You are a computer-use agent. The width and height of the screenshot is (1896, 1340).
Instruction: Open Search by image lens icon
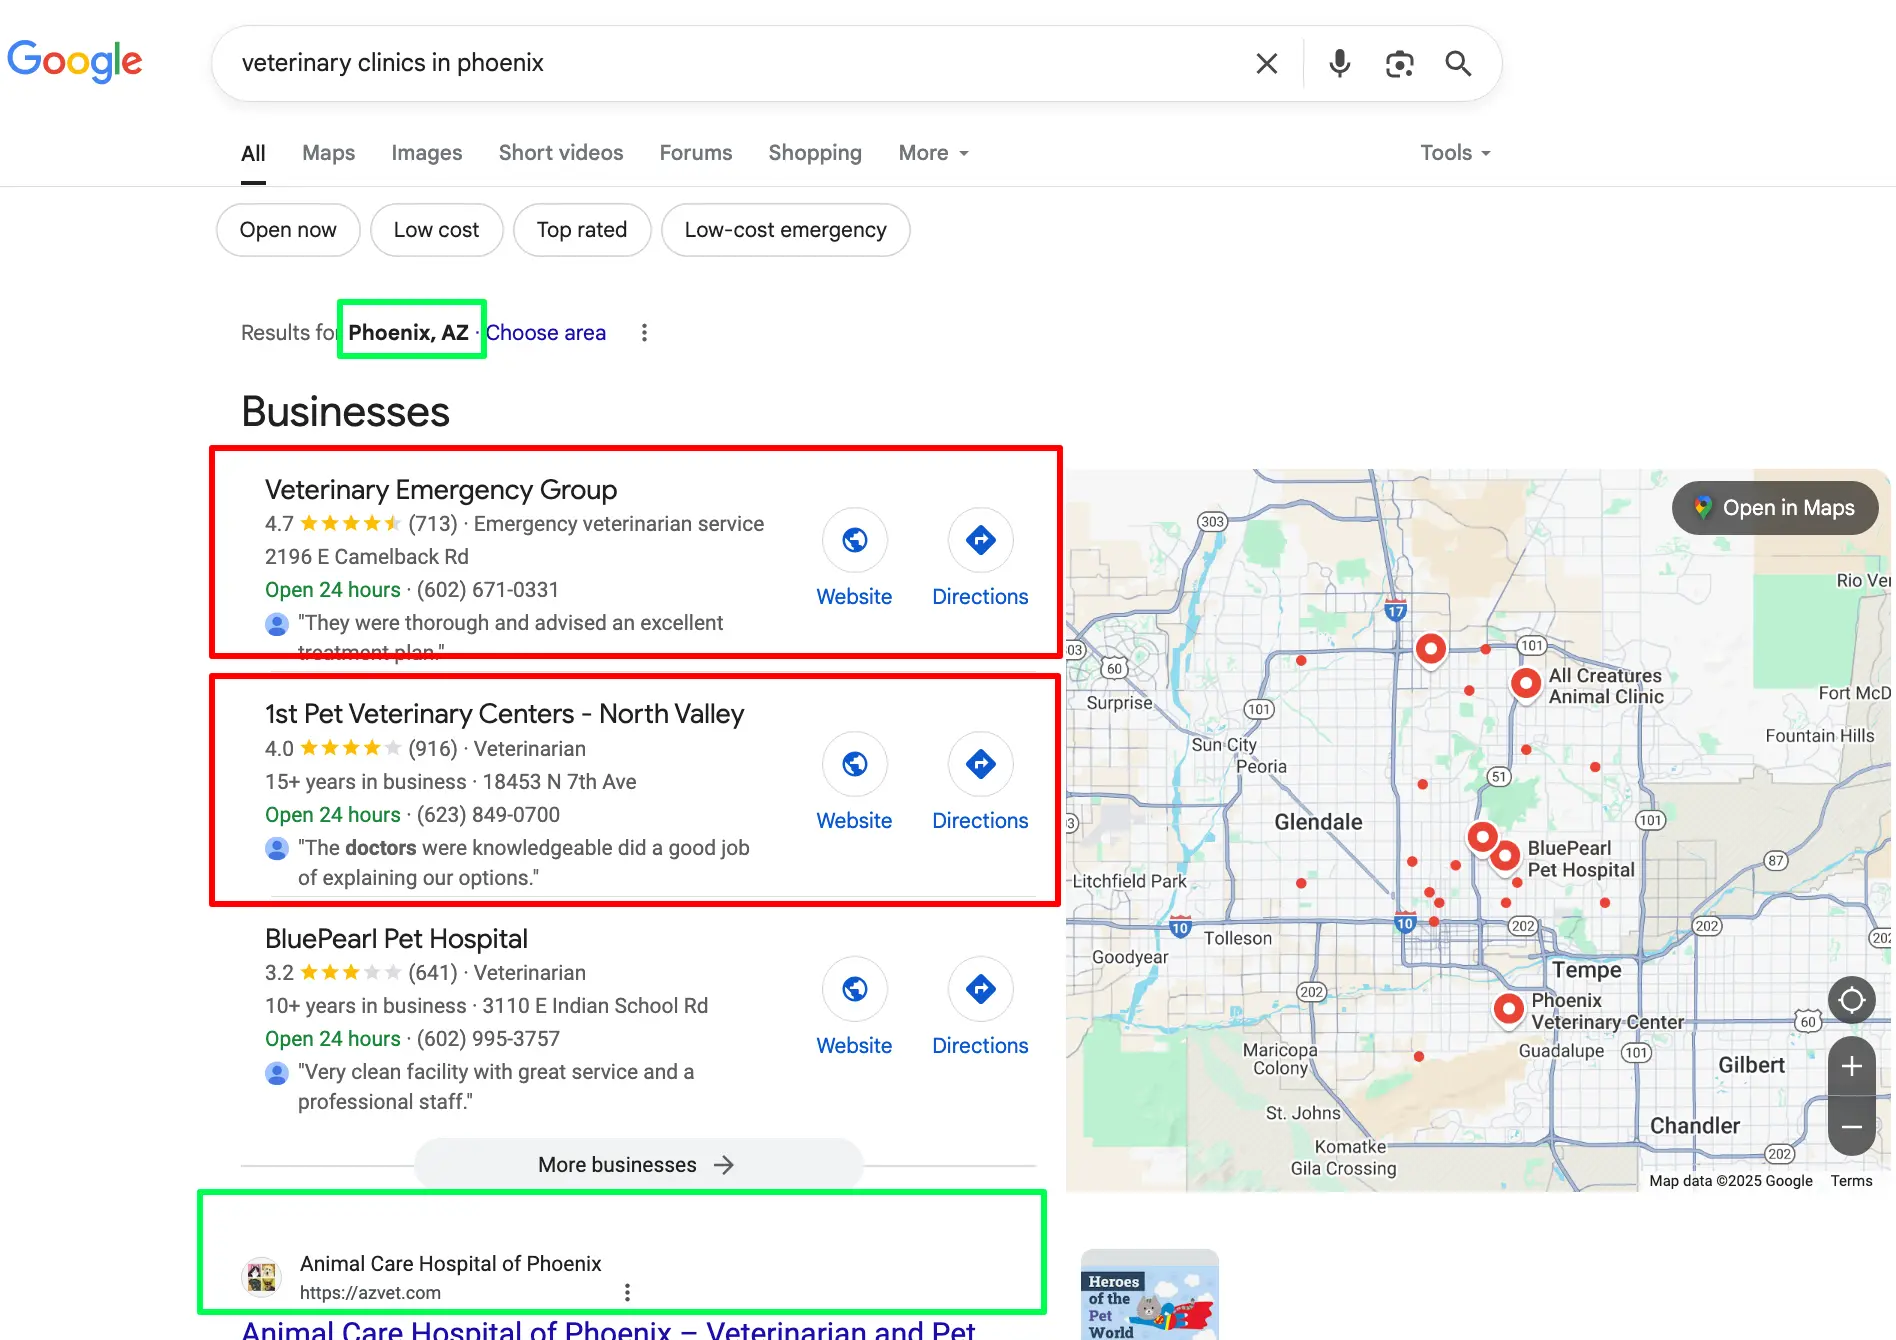coord(1399,63)
